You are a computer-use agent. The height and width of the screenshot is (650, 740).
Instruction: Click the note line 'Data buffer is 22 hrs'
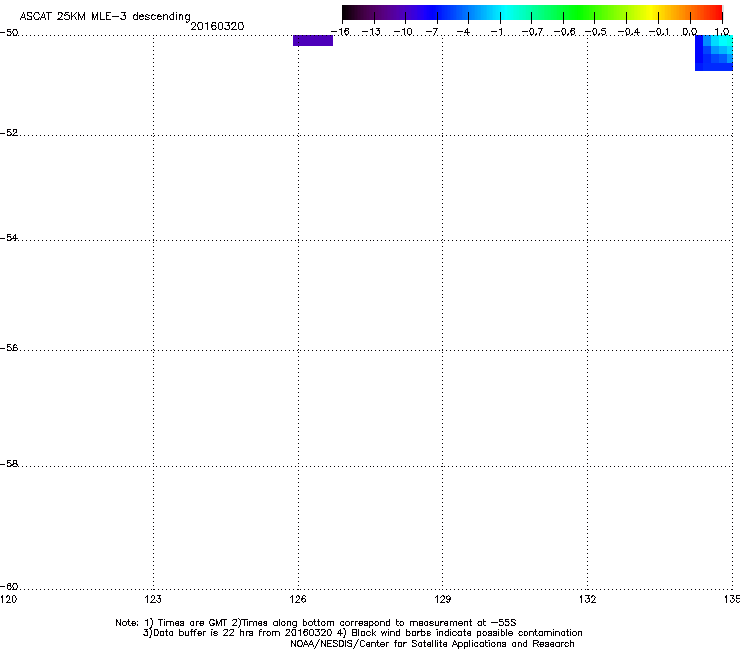click(x=362, y=633)
